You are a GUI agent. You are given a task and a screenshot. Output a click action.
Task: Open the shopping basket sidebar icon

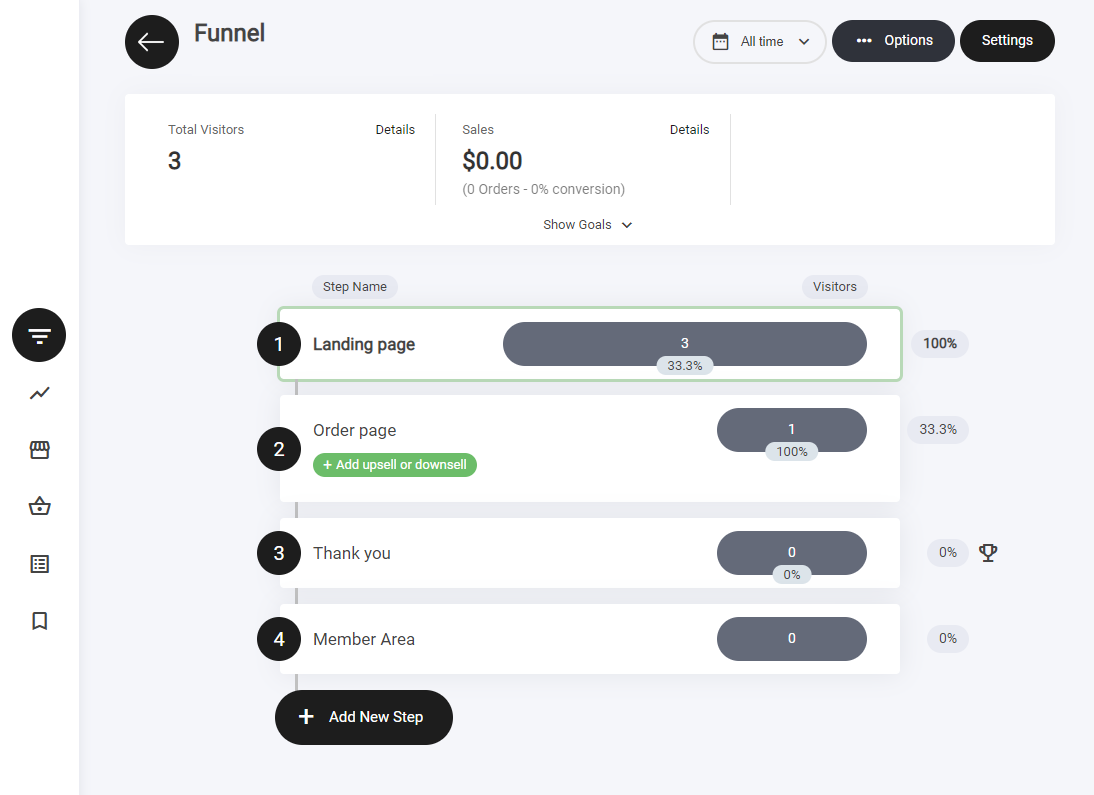[39, 507]
